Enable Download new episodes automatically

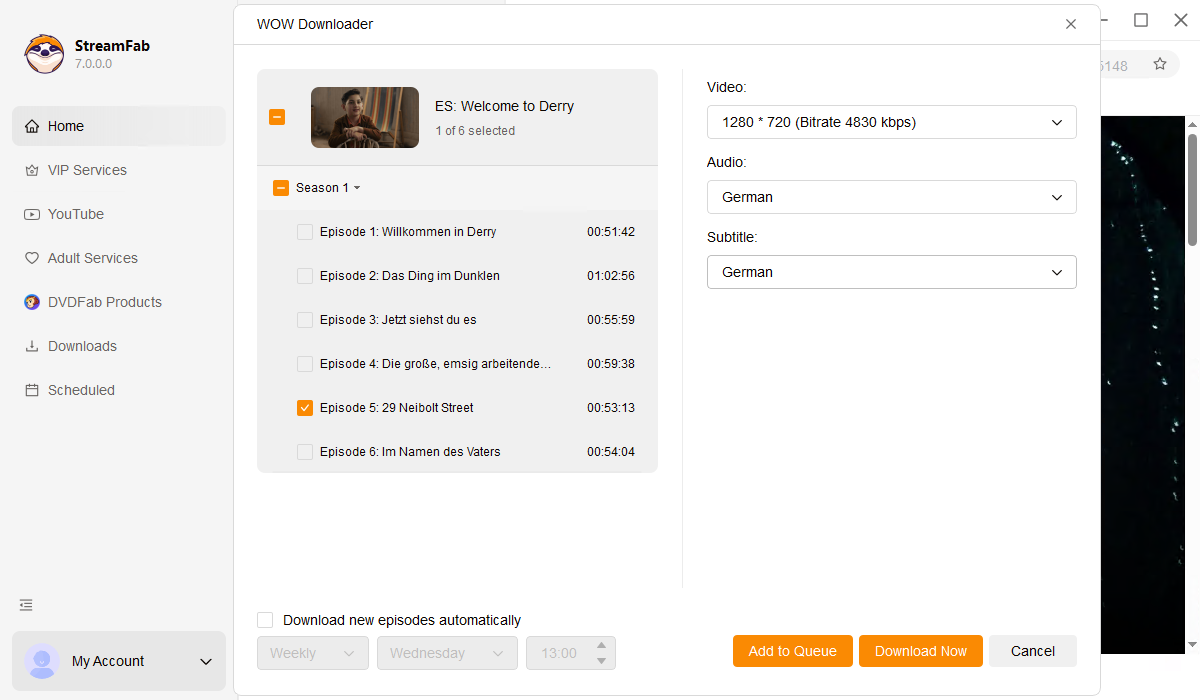tap(265, 620)
